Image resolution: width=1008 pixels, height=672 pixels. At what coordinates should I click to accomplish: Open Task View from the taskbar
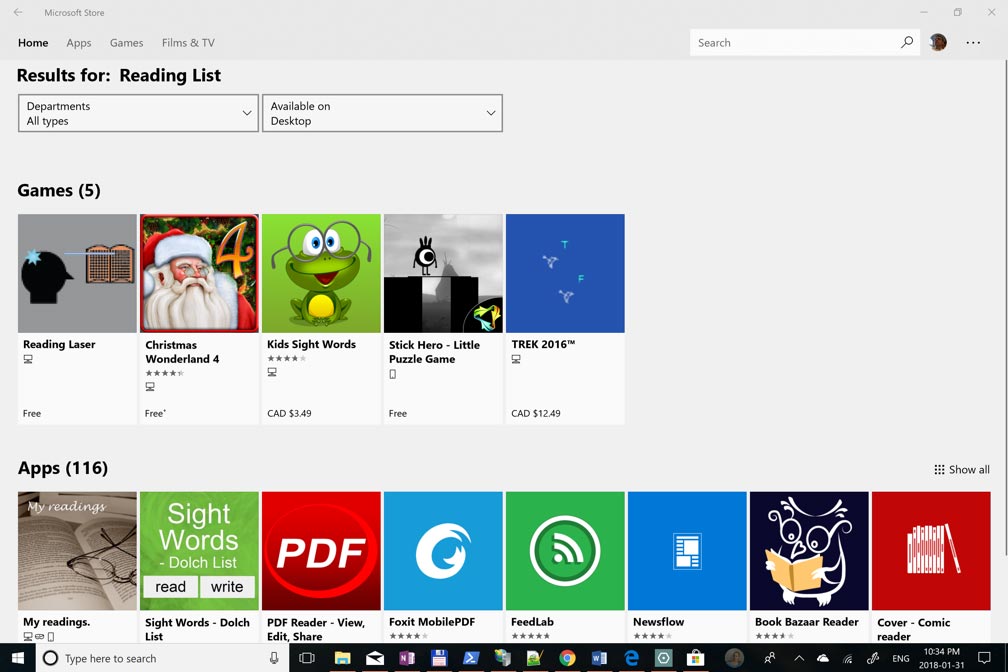point(307,658)
